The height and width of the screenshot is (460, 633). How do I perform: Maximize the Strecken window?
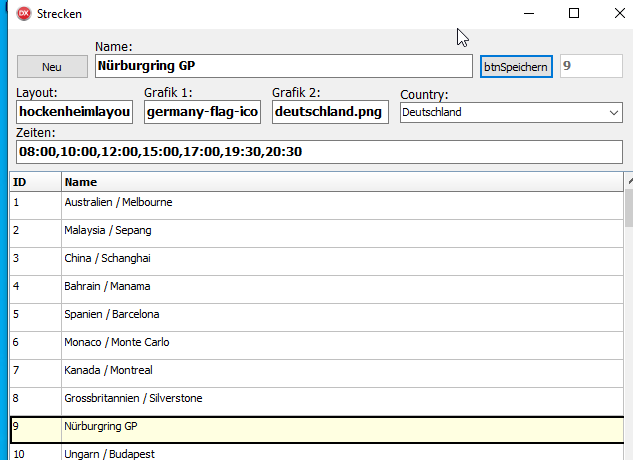point(574,14)
